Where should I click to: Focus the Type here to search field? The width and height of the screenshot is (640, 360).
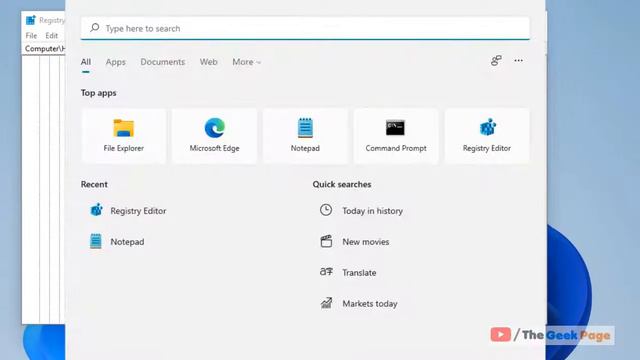[305, 28]
